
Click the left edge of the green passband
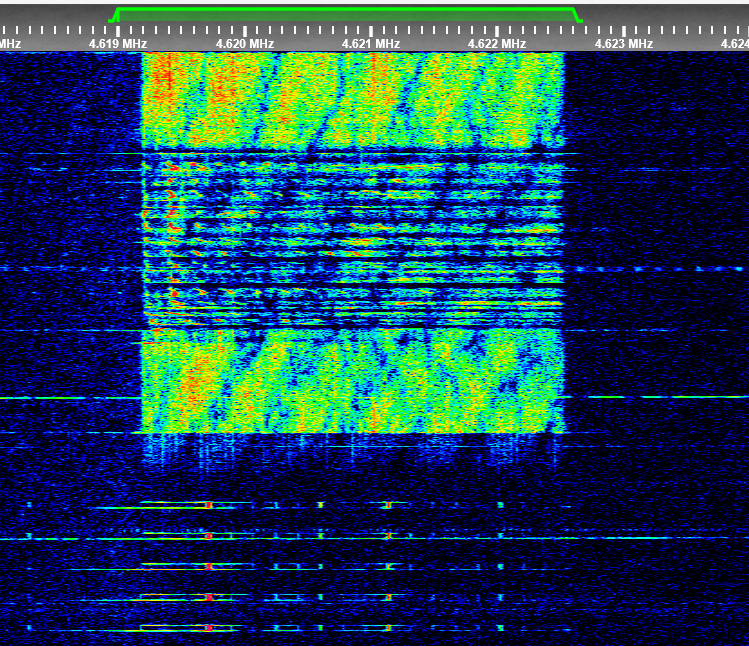(x=114, y=15)
